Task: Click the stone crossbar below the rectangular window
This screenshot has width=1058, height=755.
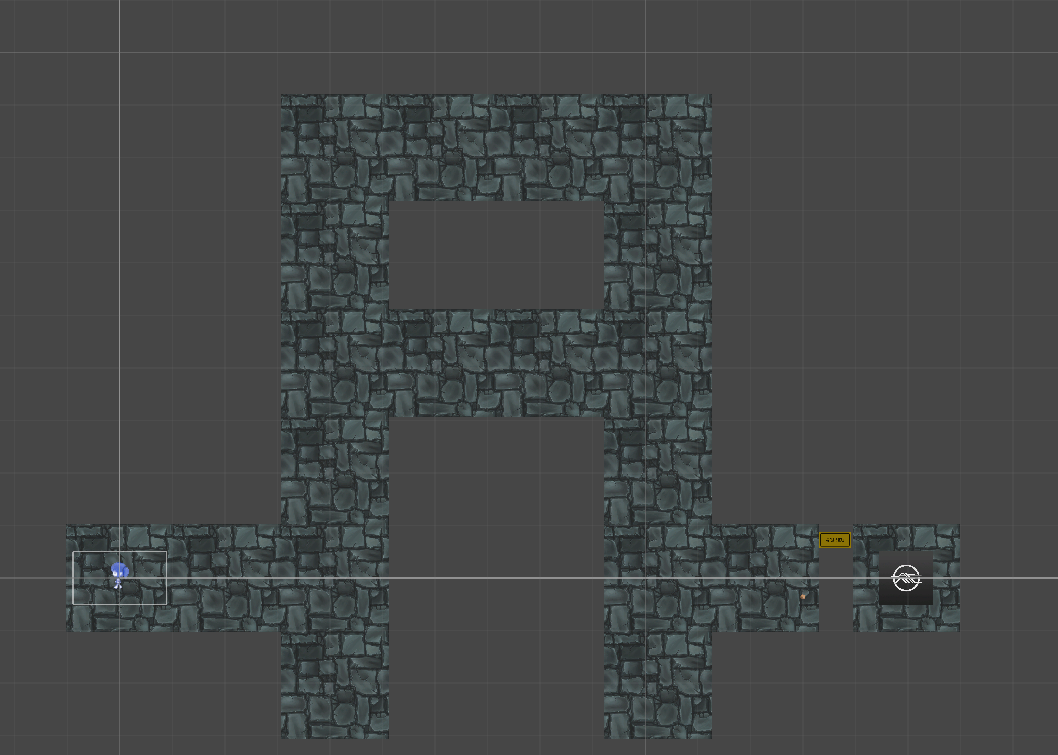Action: (496, 363)
